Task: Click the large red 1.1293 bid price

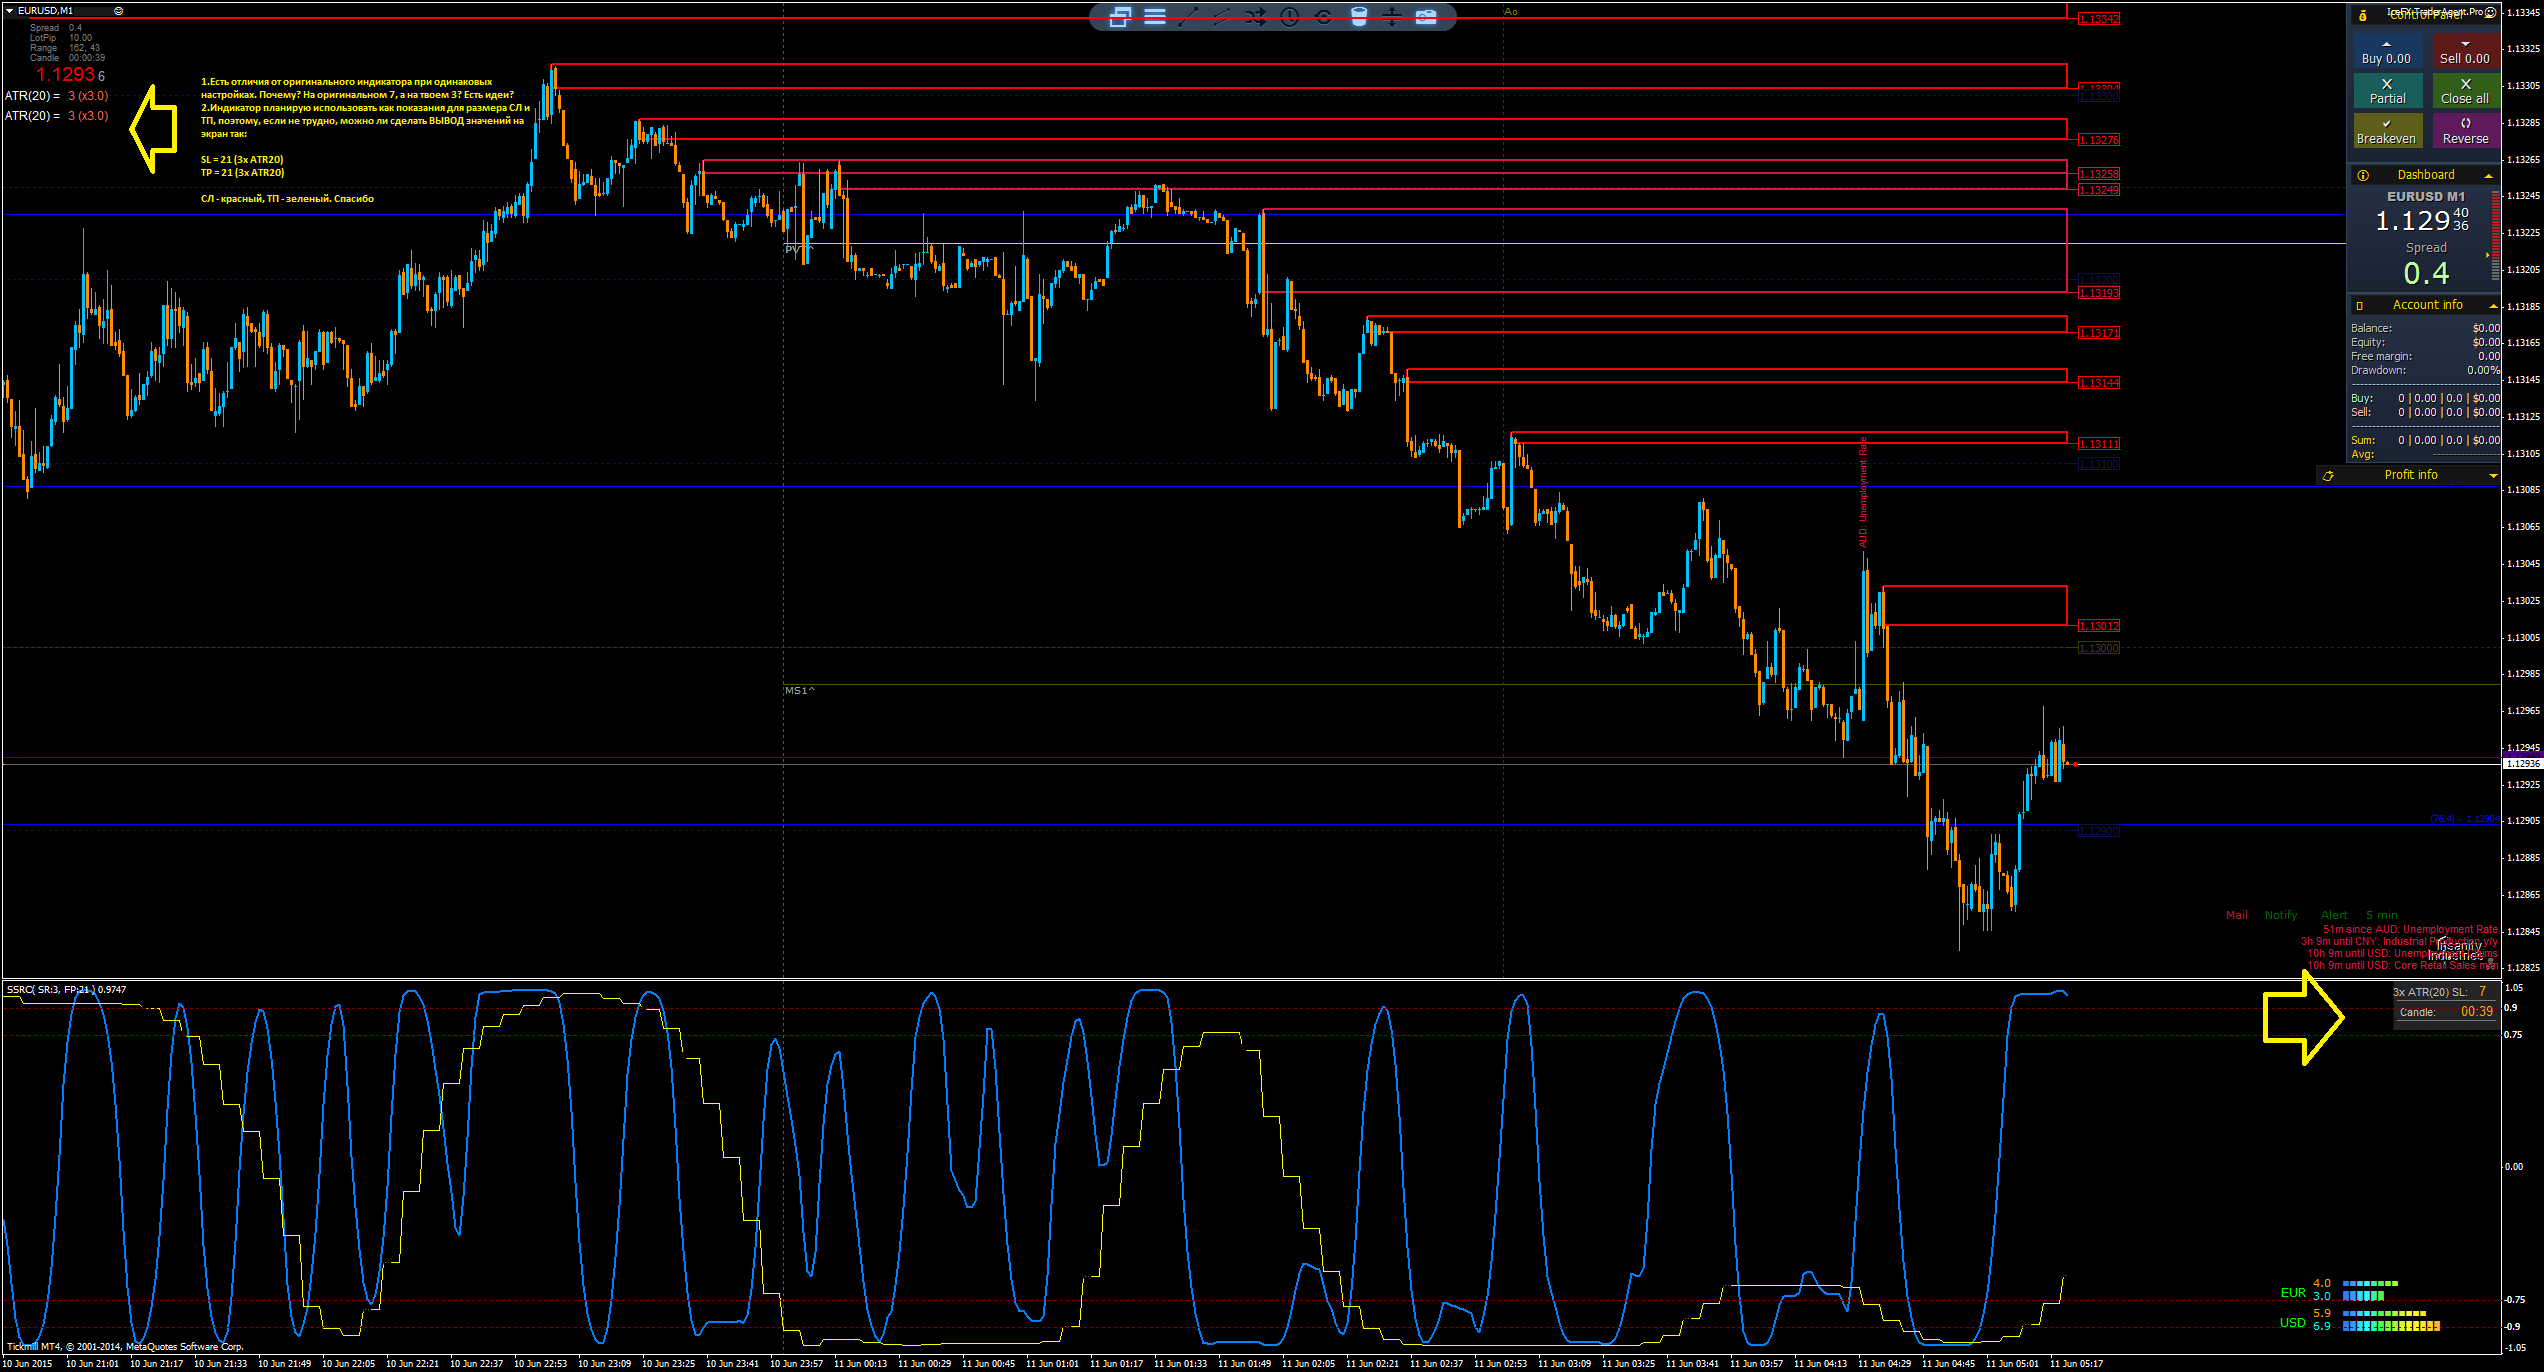Action: click(65, 75)
